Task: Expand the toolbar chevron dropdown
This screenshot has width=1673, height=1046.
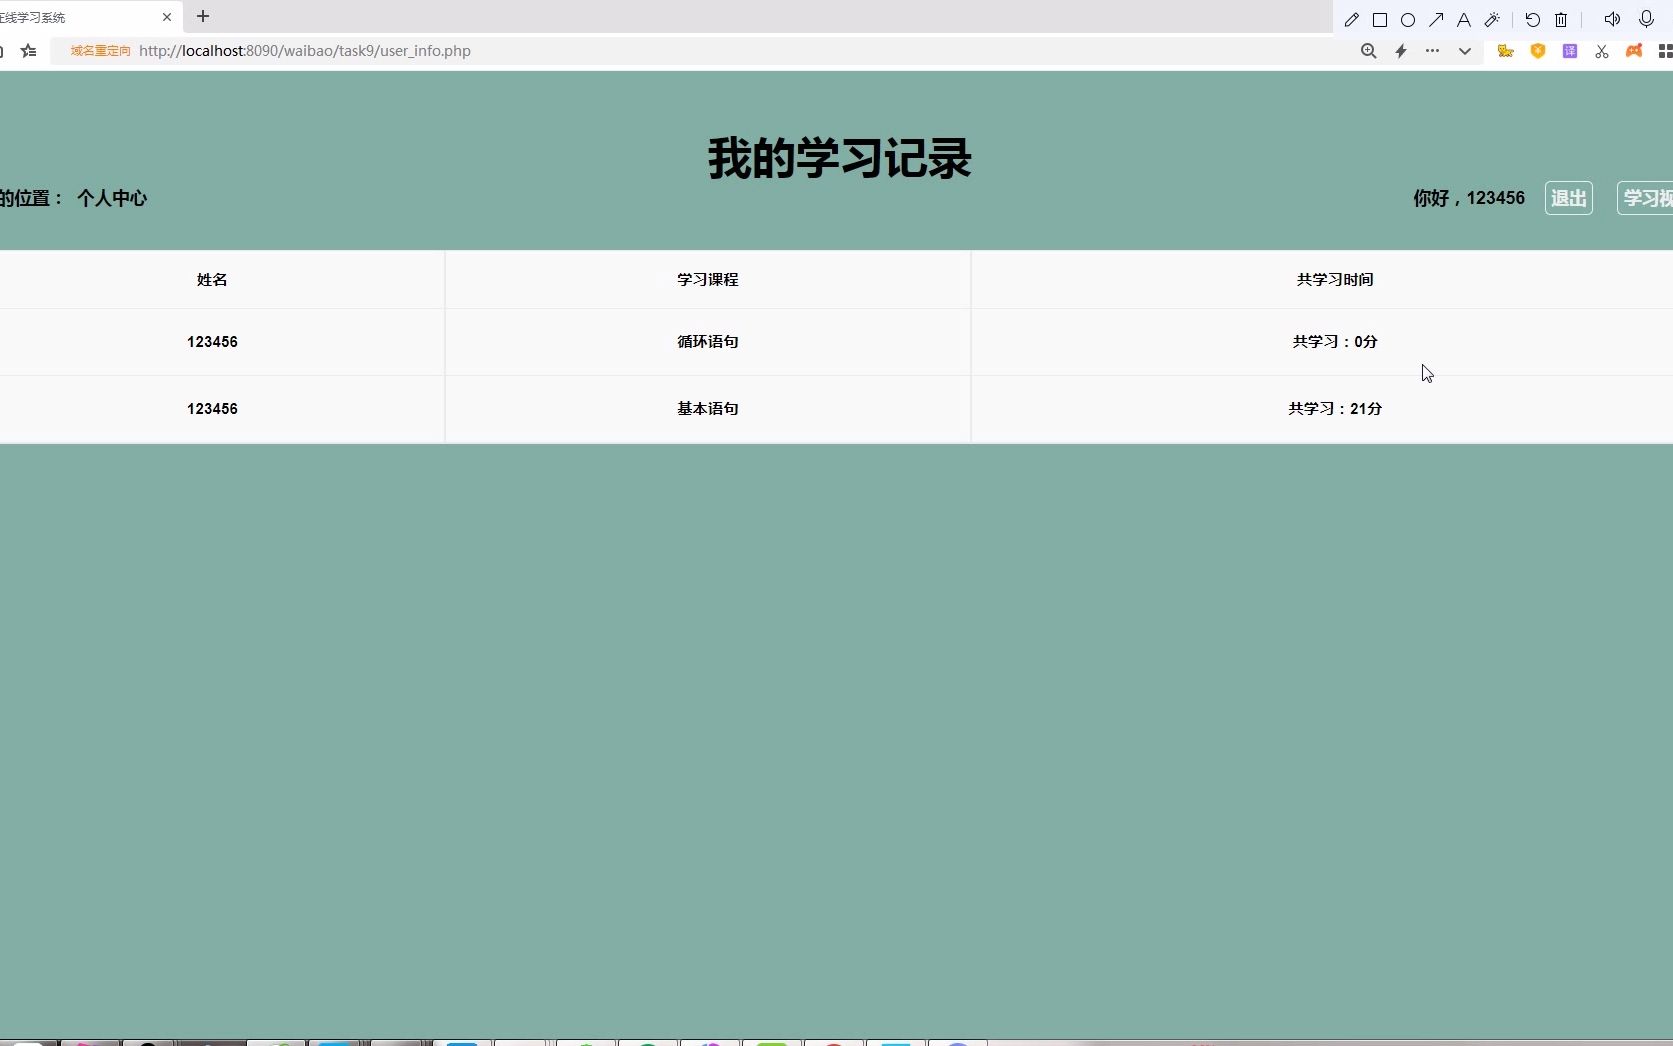Action: [1466, 51]
